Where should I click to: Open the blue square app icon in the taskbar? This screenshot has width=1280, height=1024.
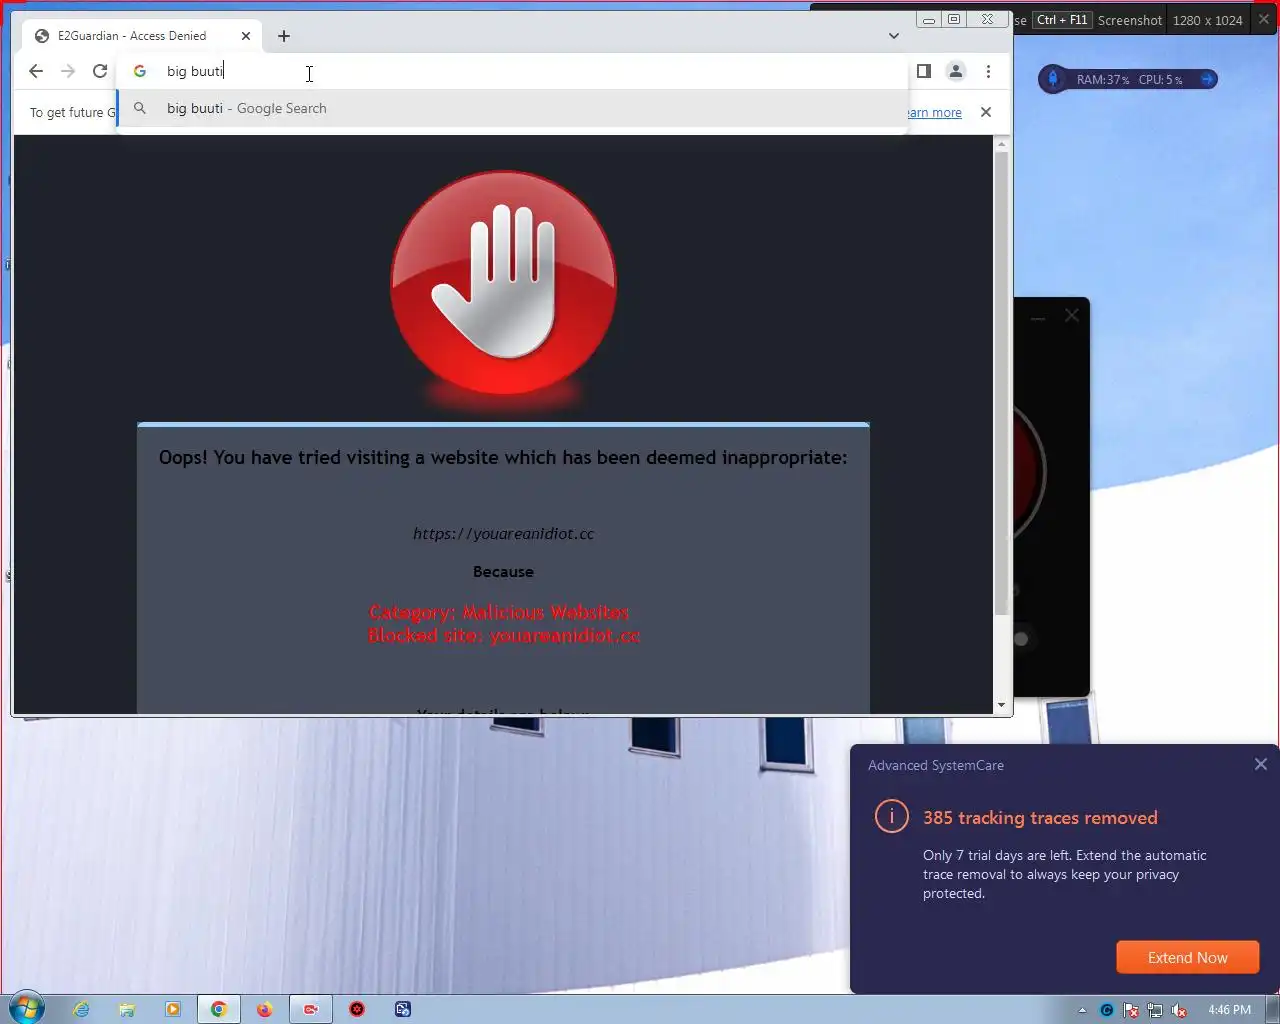click(x=403, y=1009)
